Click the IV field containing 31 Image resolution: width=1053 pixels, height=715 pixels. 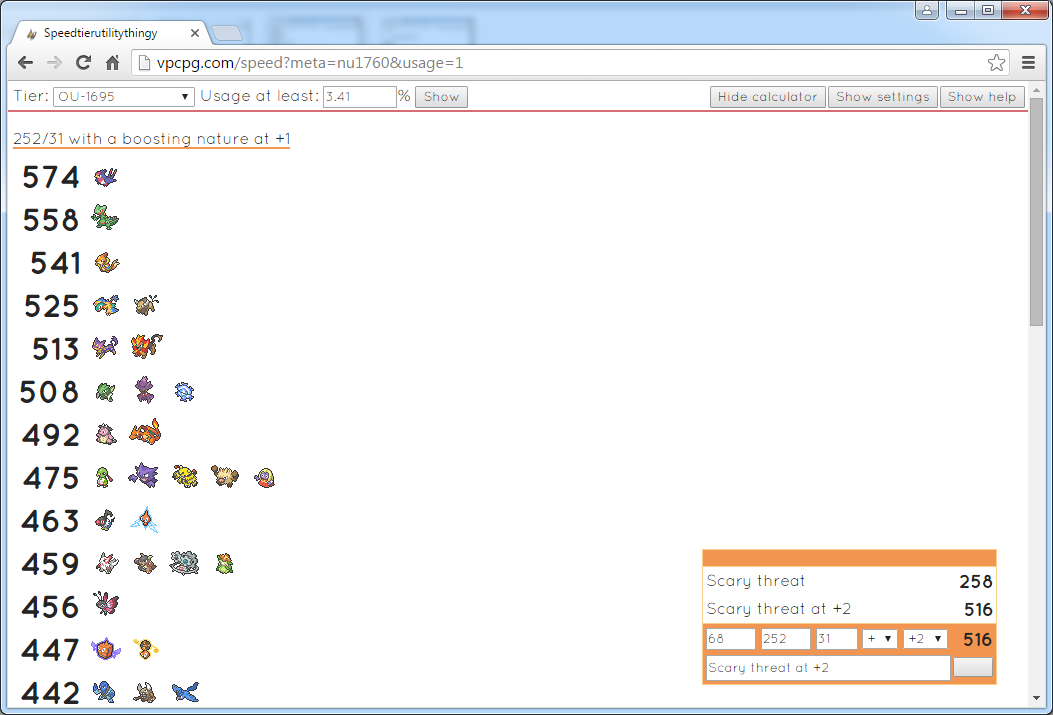tap(836, 638)
